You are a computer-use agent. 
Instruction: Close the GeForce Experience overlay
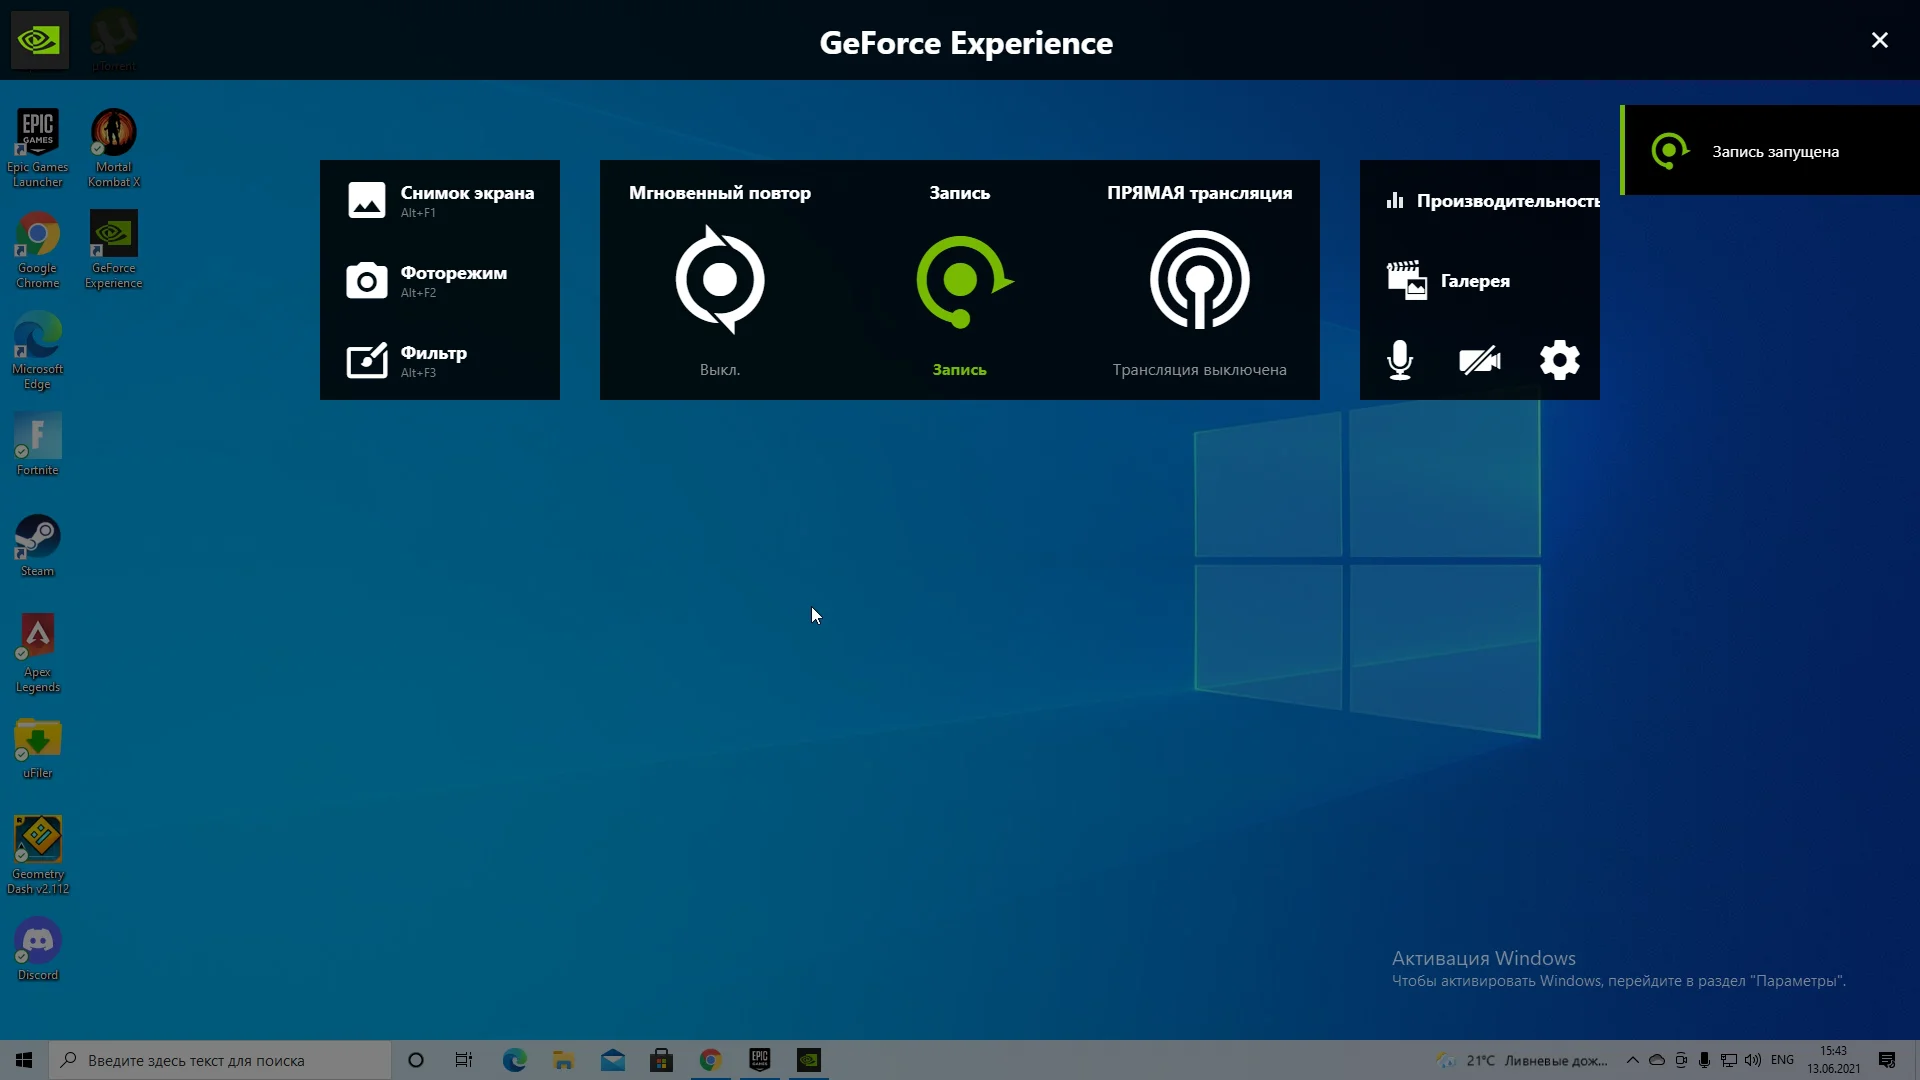(x=1880, y=40)
